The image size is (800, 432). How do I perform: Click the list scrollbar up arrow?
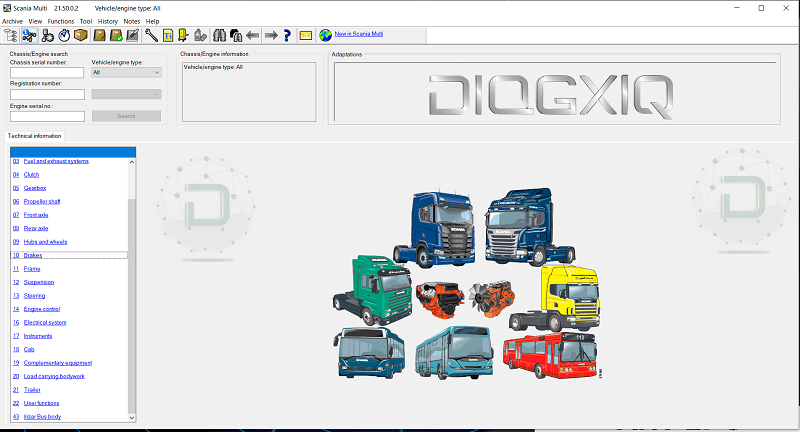point(132,162)
